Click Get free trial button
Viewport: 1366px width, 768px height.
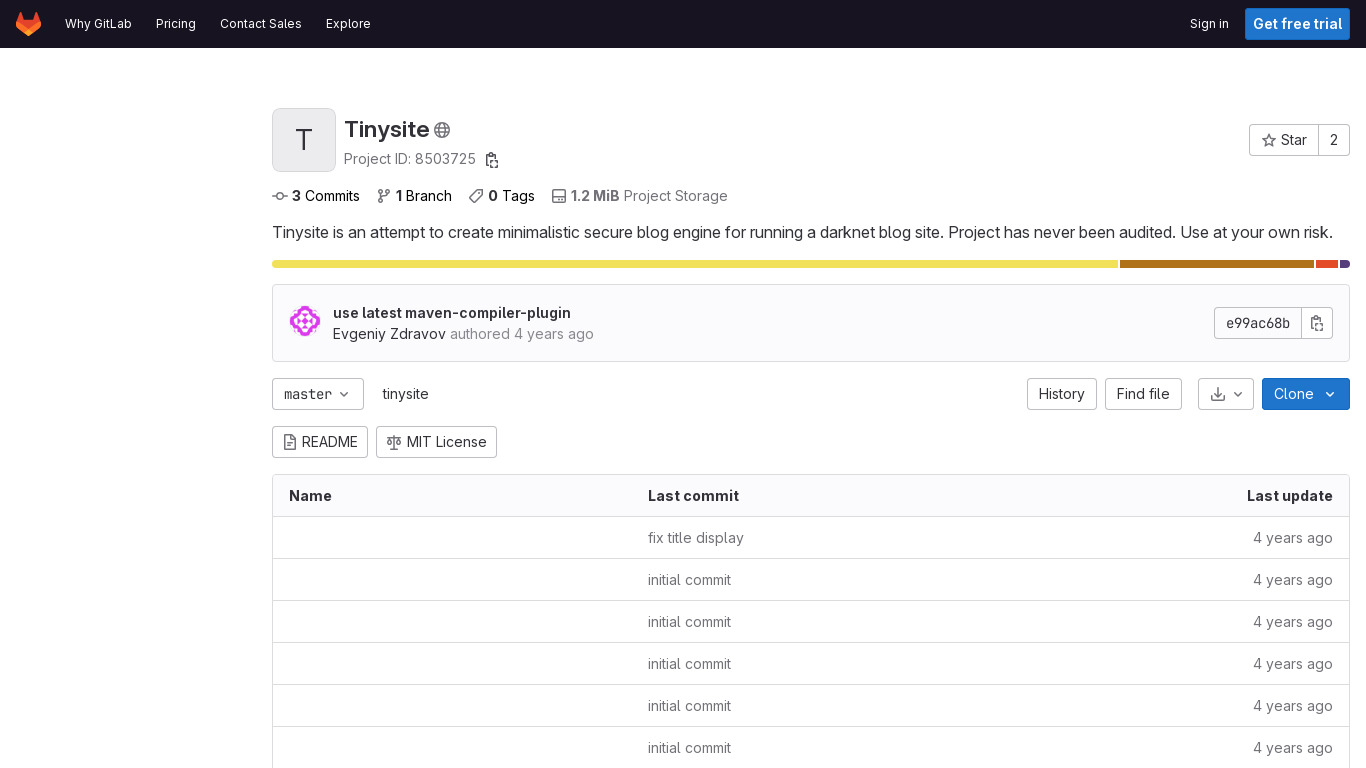(x=1297, y=24)
